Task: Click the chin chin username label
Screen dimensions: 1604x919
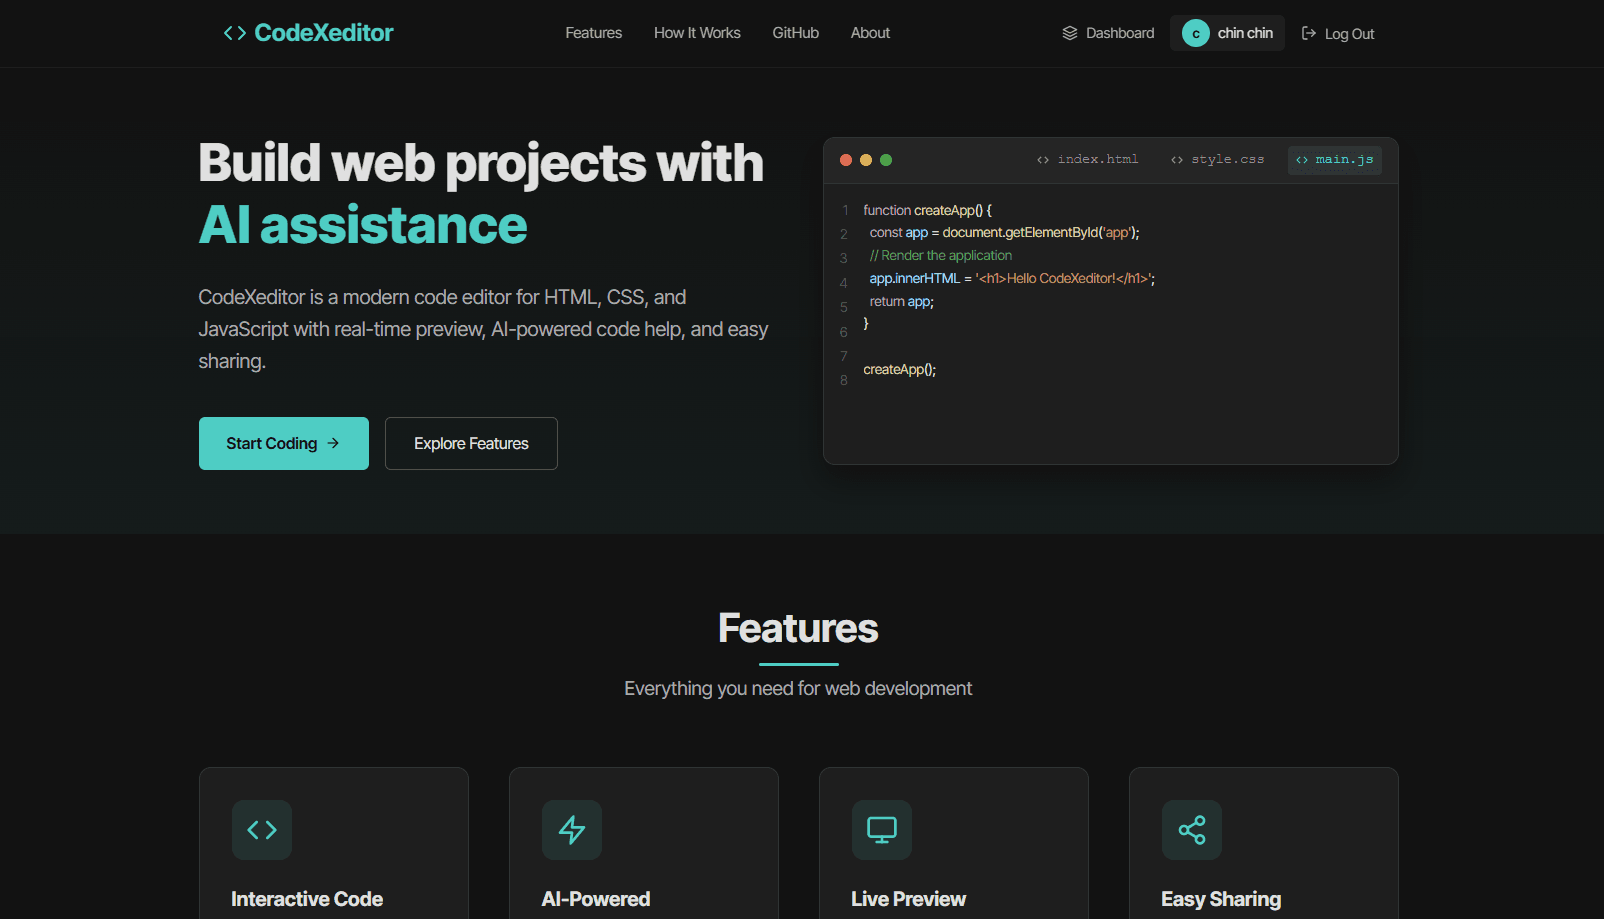Action: point(1246,33)
